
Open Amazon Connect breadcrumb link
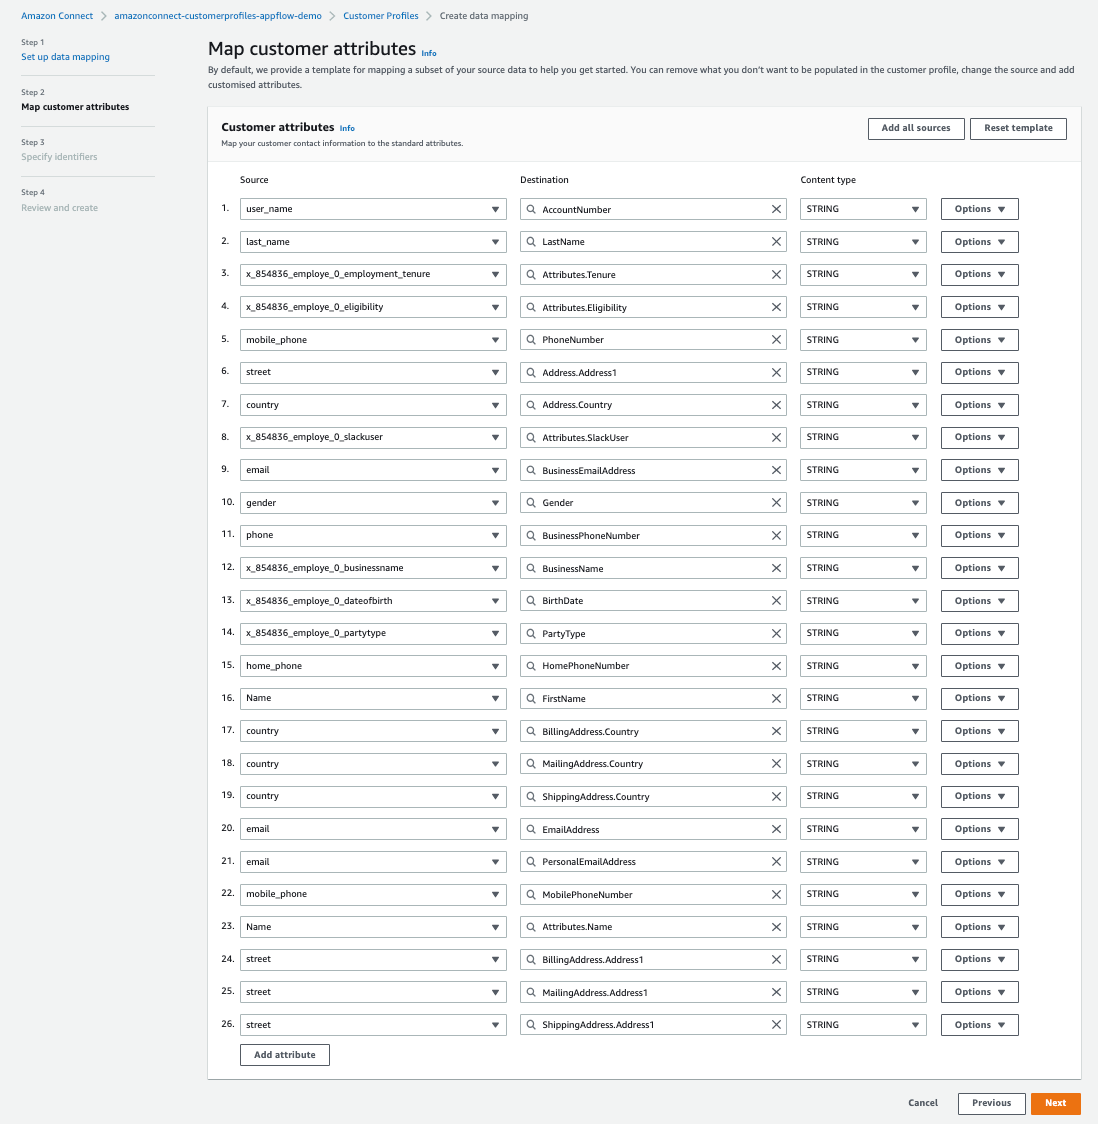[x=57, y=16]
